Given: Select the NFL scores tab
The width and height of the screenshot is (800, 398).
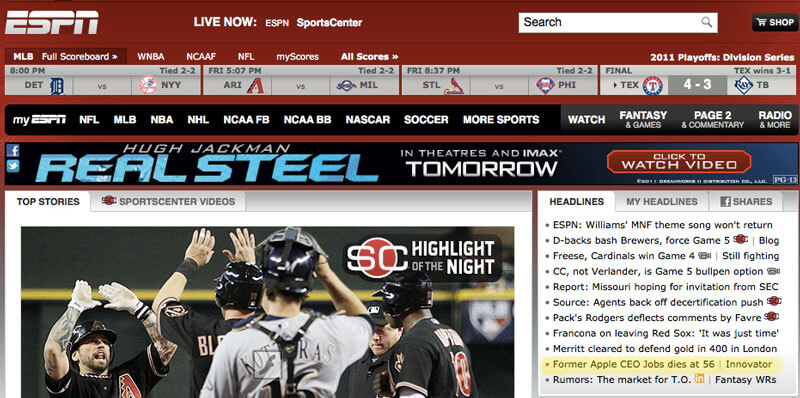Looking at the screenshot, I should pyautogui.click(x=246, y=57).
